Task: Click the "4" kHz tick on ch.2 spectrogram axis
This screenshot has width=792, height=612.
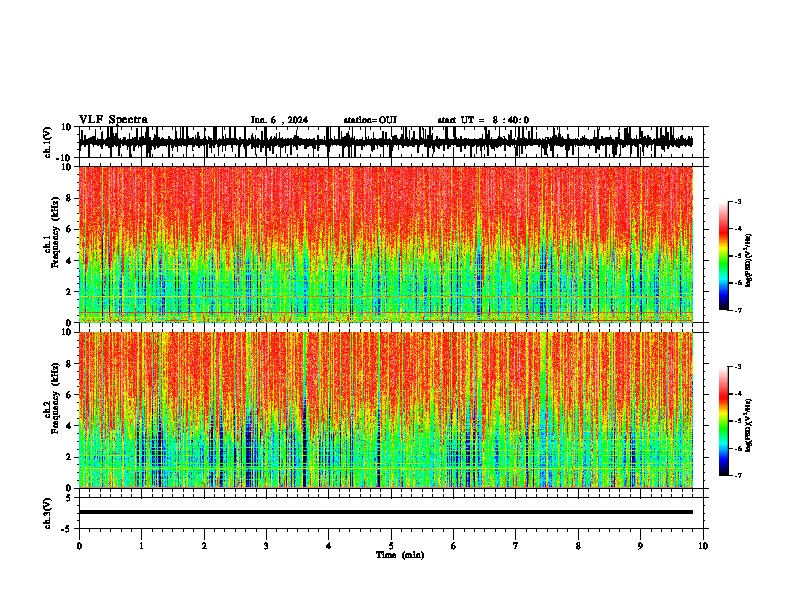Action: tap(70, 426)
